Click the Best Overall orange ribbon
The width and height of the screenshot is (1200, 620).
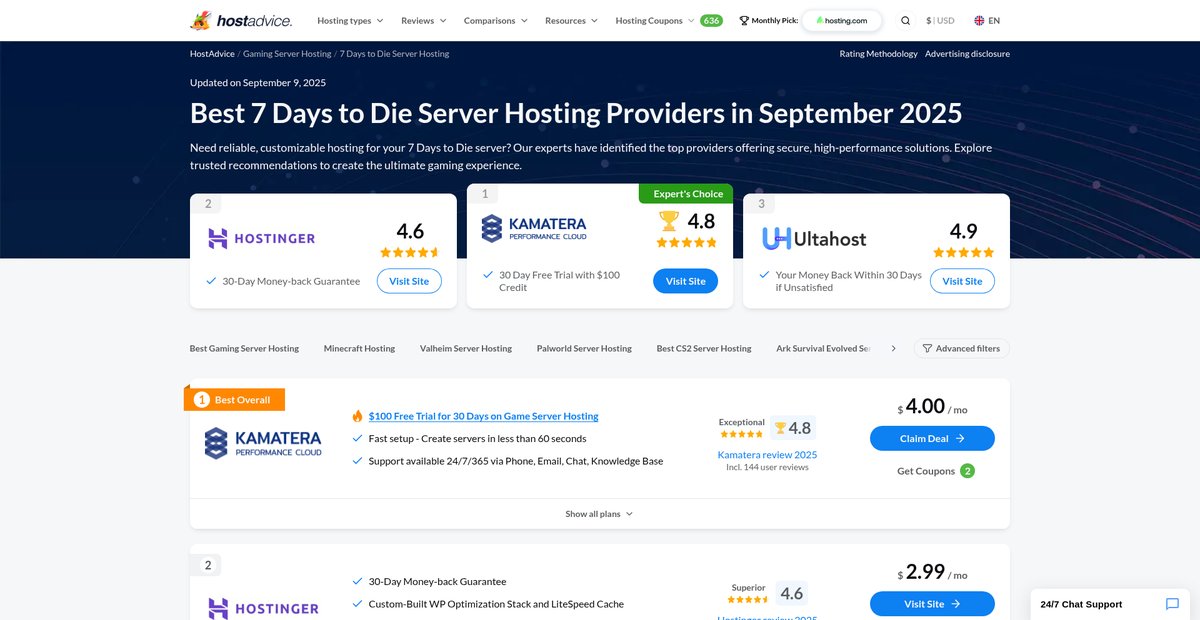(235, 399)
